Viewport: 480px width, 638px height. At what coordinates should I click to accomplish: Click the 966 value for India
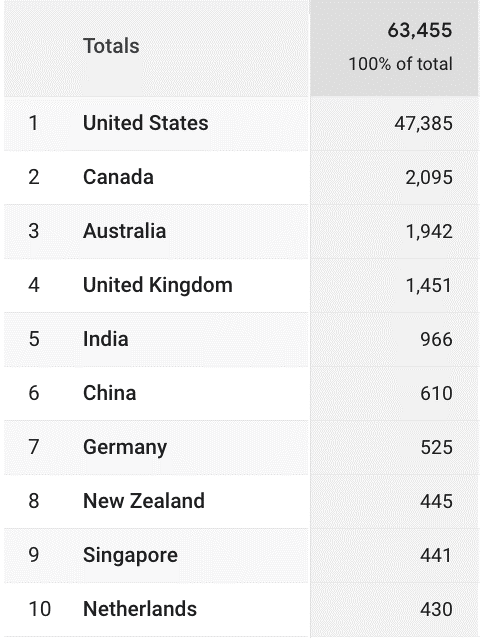tap(436, 340)
